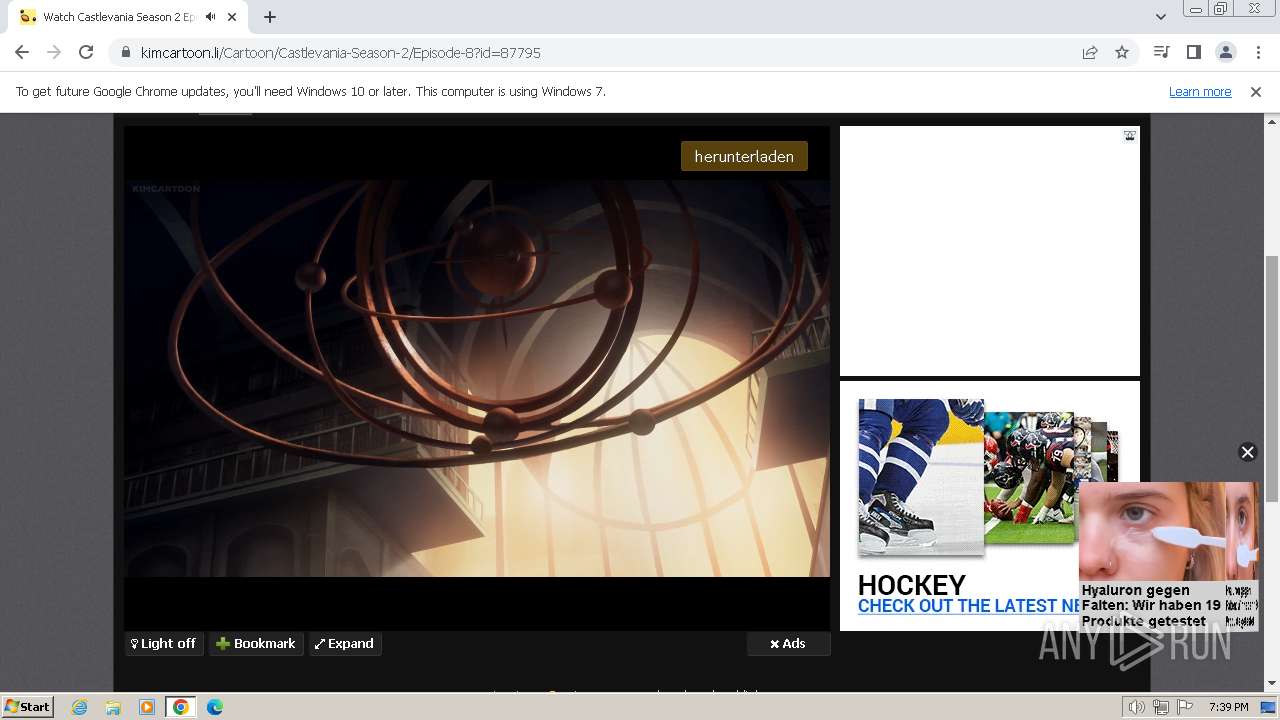Click the herunterladen button

tap(744, 156)
